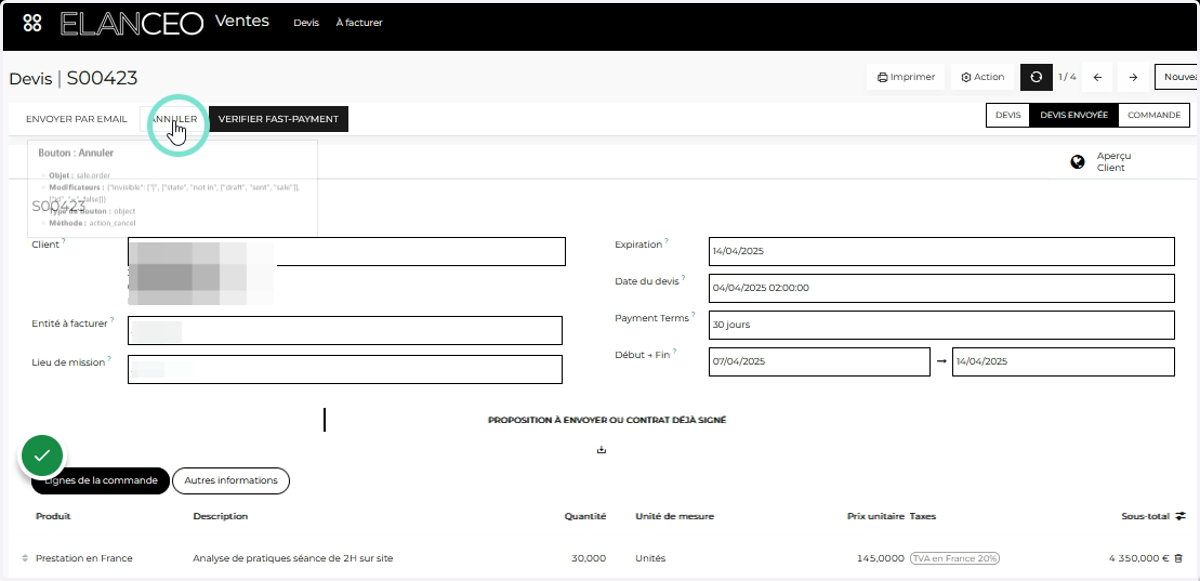This screenshot has height=581, width=1200.
Task: Click the Unités cell
Action: coord(650,558)
